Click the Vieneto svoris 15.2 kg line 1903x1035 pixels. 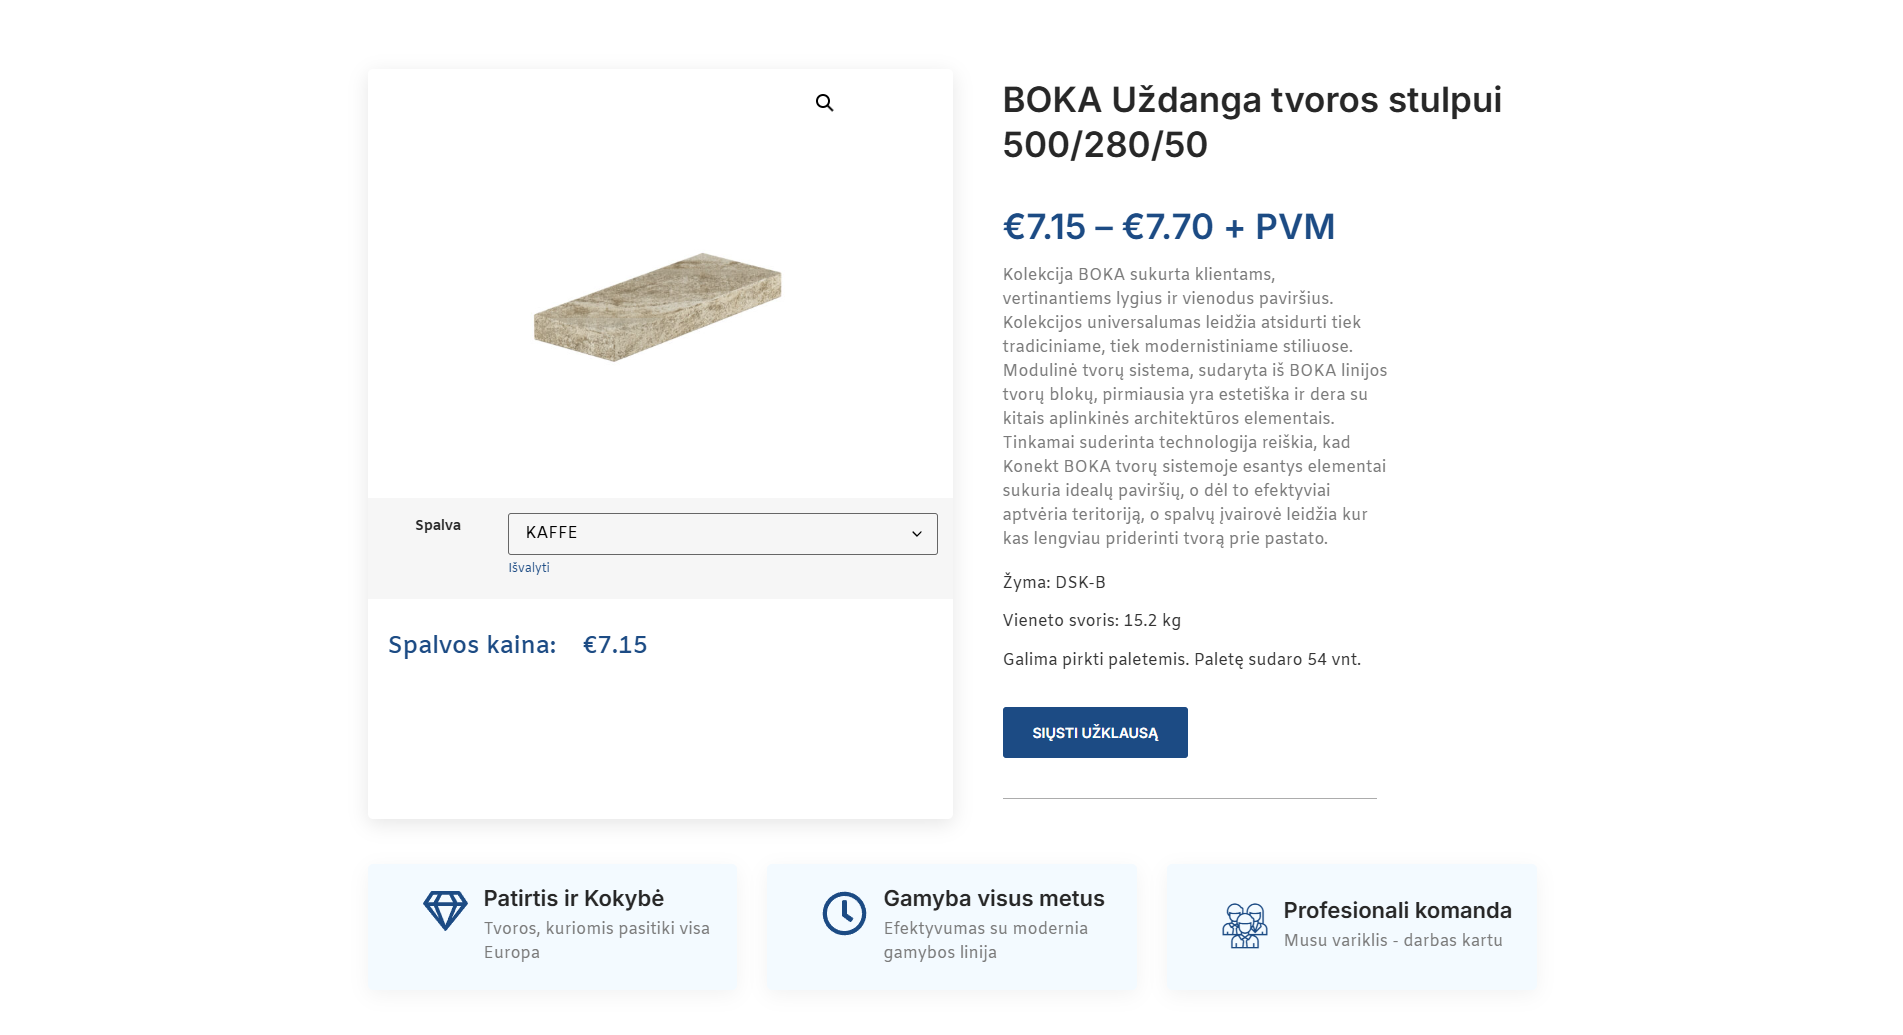(1091, 620)
